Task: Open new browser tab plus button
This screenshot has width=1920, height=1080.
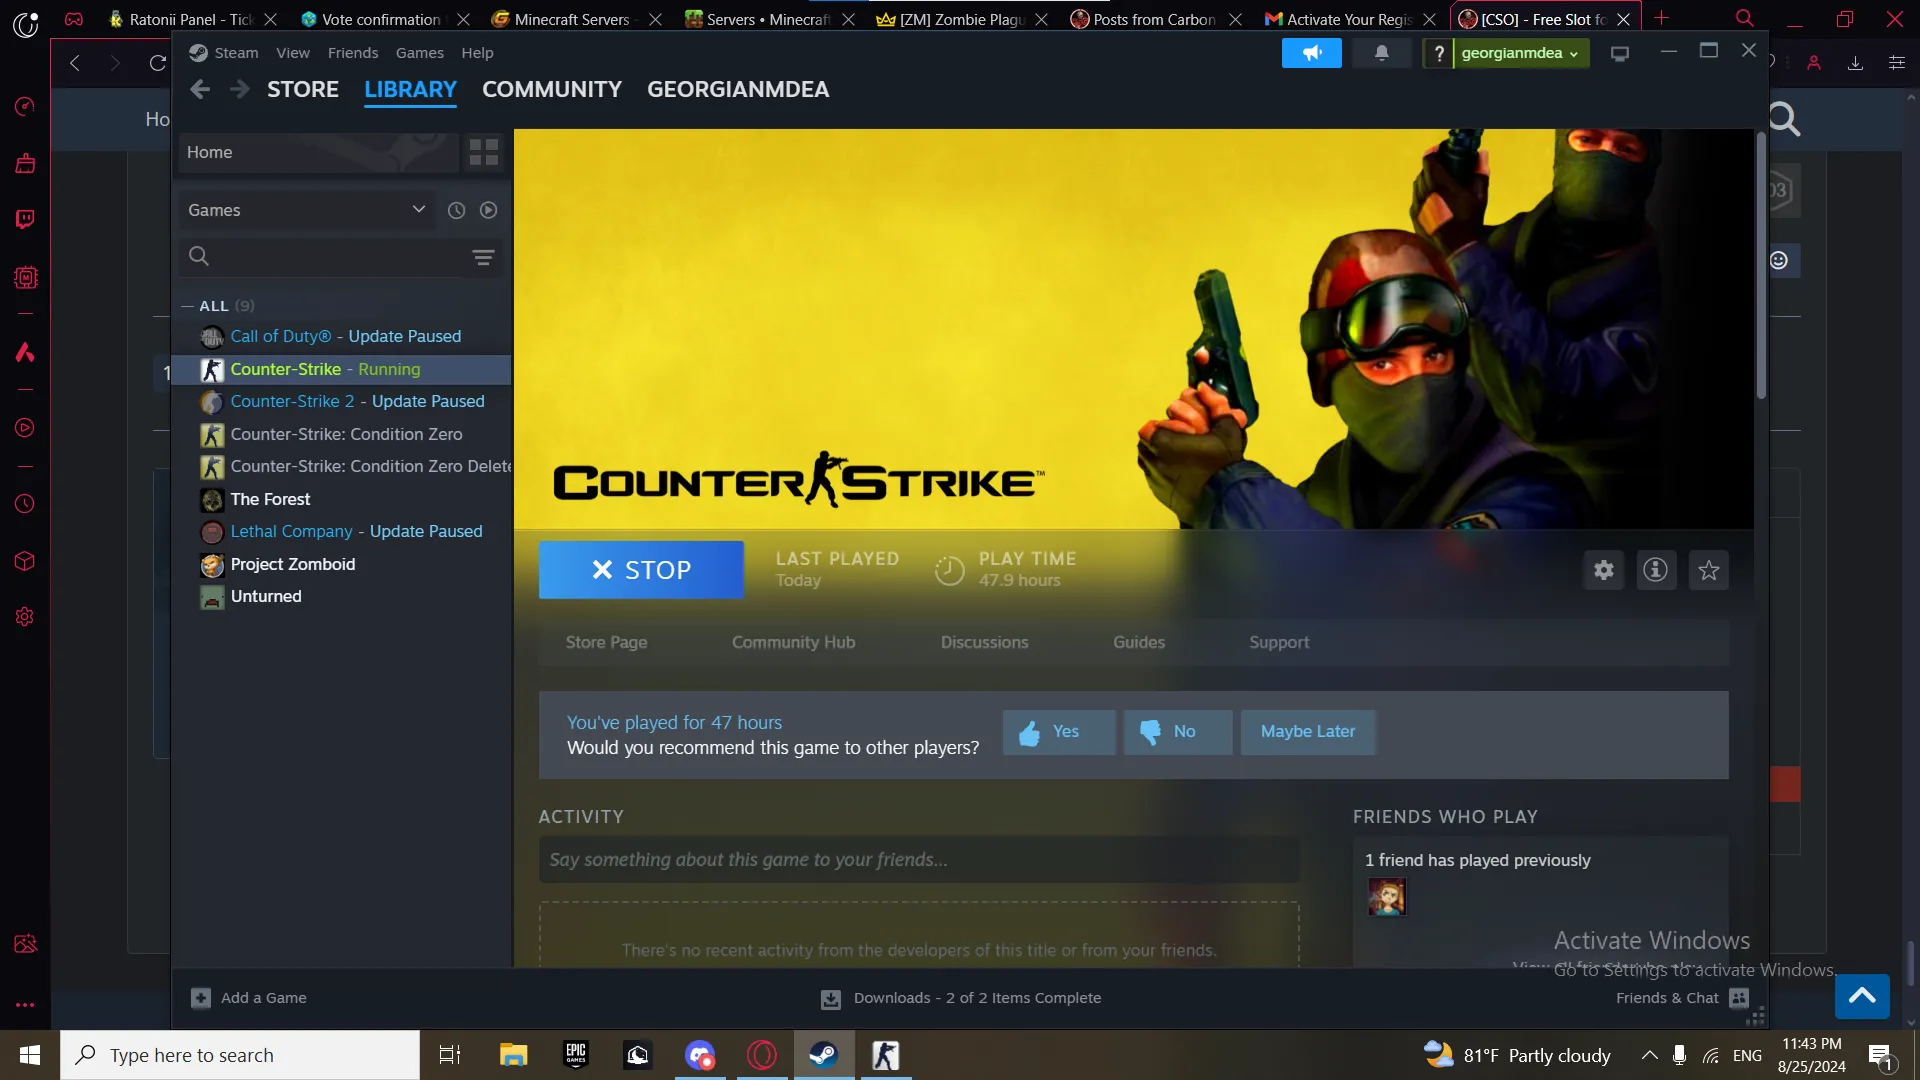Action: coord(1661,18)
